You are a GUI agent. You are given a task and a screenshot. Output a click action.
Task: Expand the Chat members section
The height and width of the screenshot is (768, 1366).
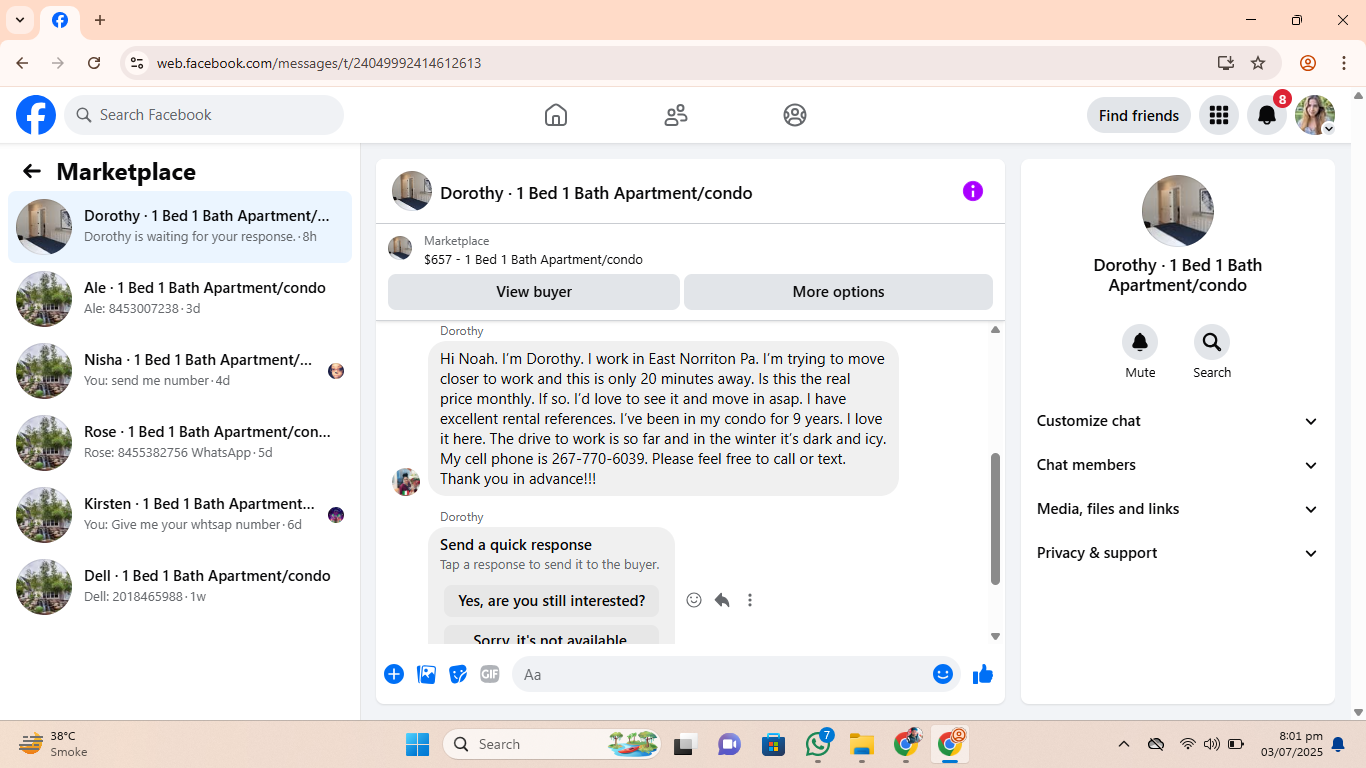click(1178, 465)
